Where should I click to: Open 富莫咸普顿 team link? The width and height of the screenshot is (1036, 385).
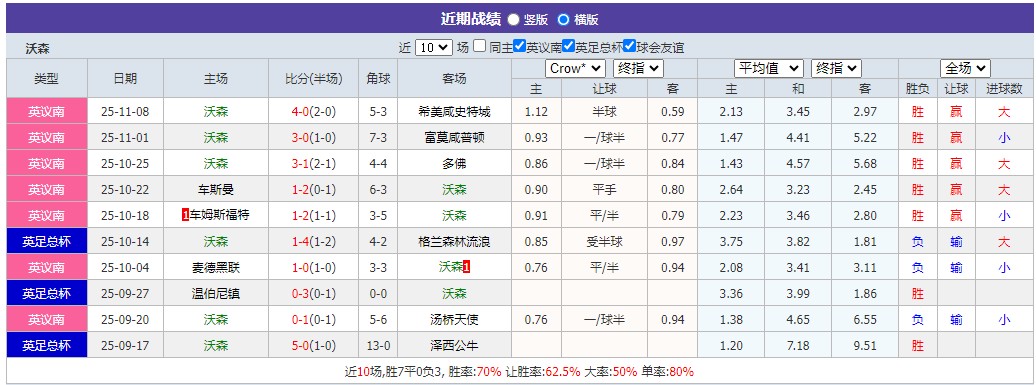point(454,137)
